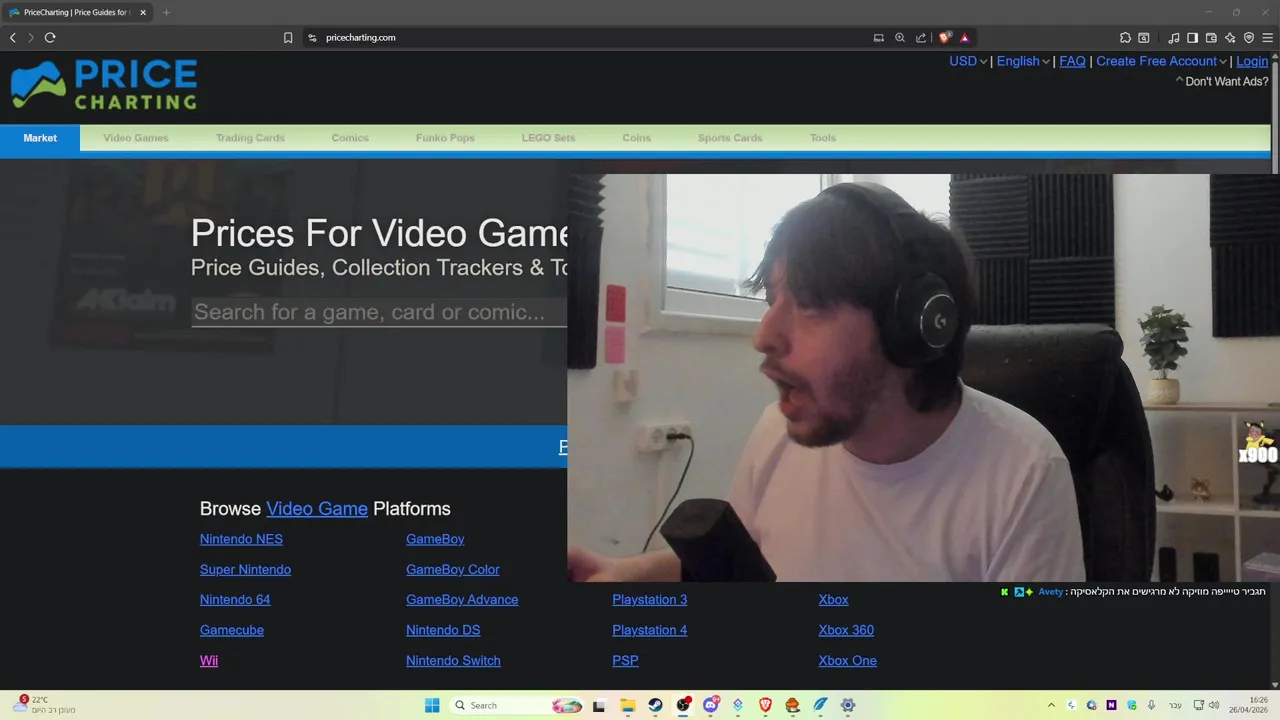The height and width of the screenshot is (720, 1280).
Task: Open the Leo AI sparkle icon
Action: pyautogui.click(x=1230, y=38)
